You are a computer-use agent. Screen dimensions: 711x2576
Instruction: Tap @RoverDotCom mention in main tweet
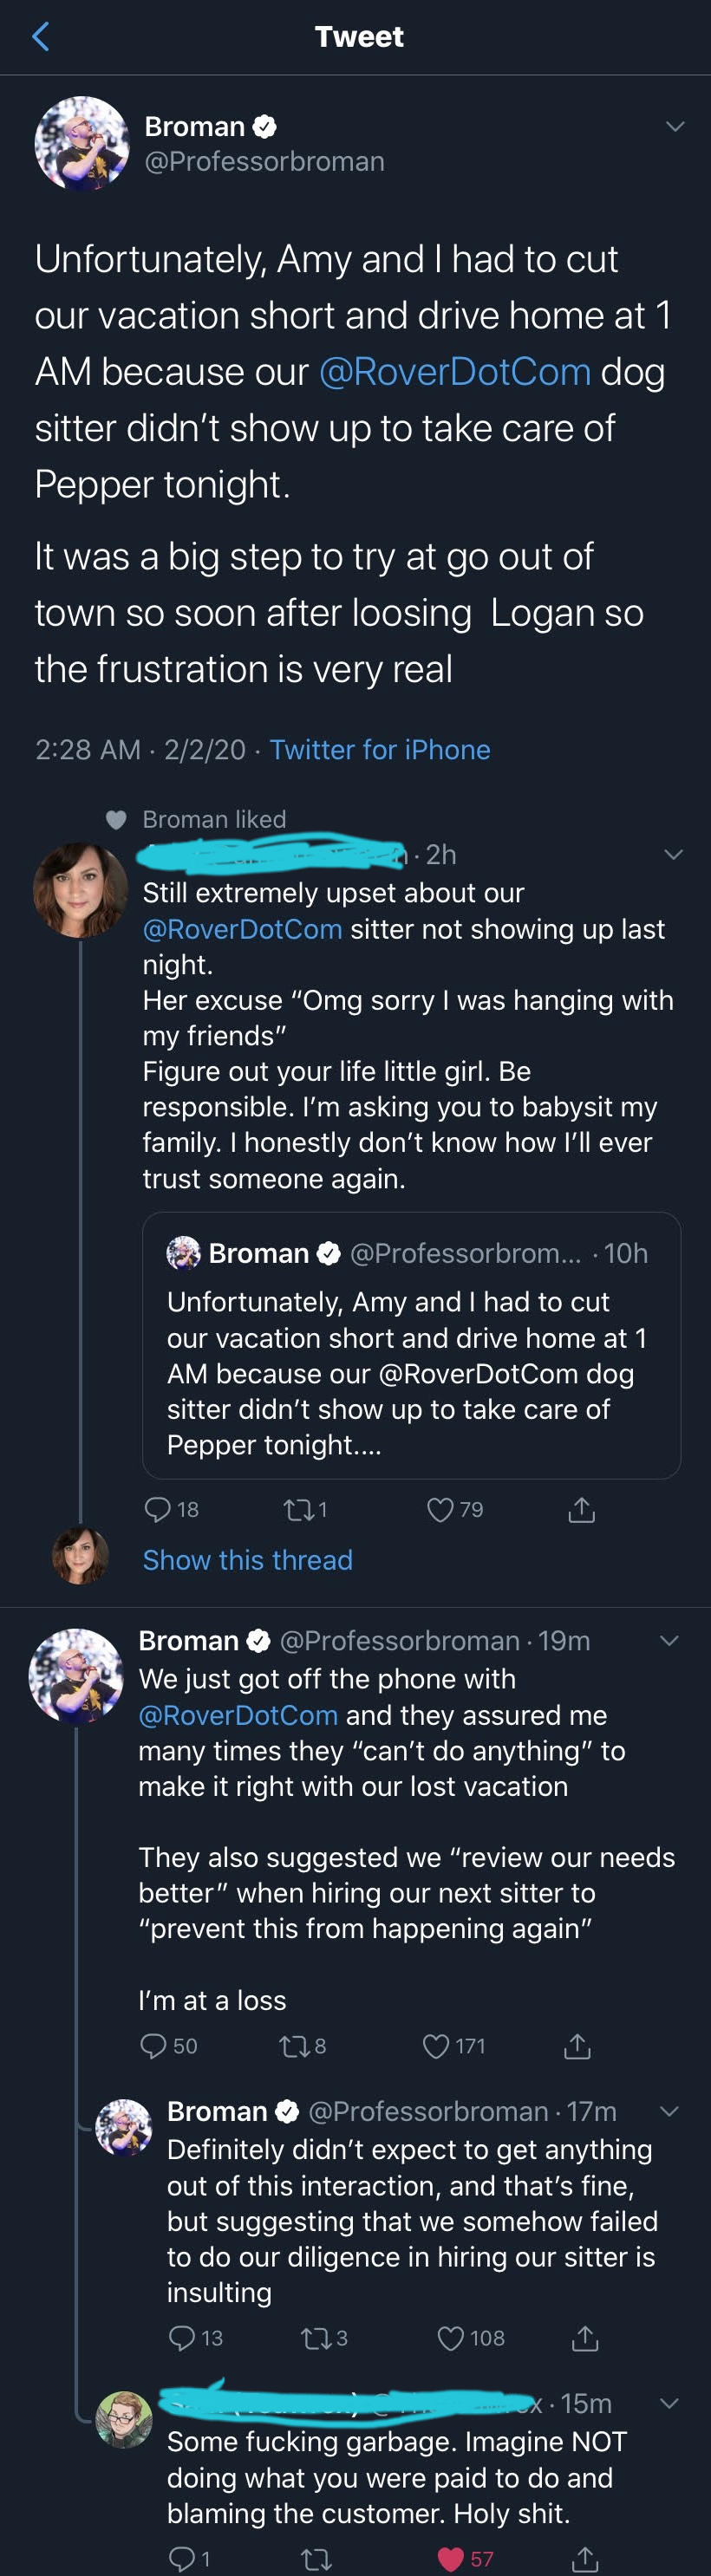click(455, 372)
